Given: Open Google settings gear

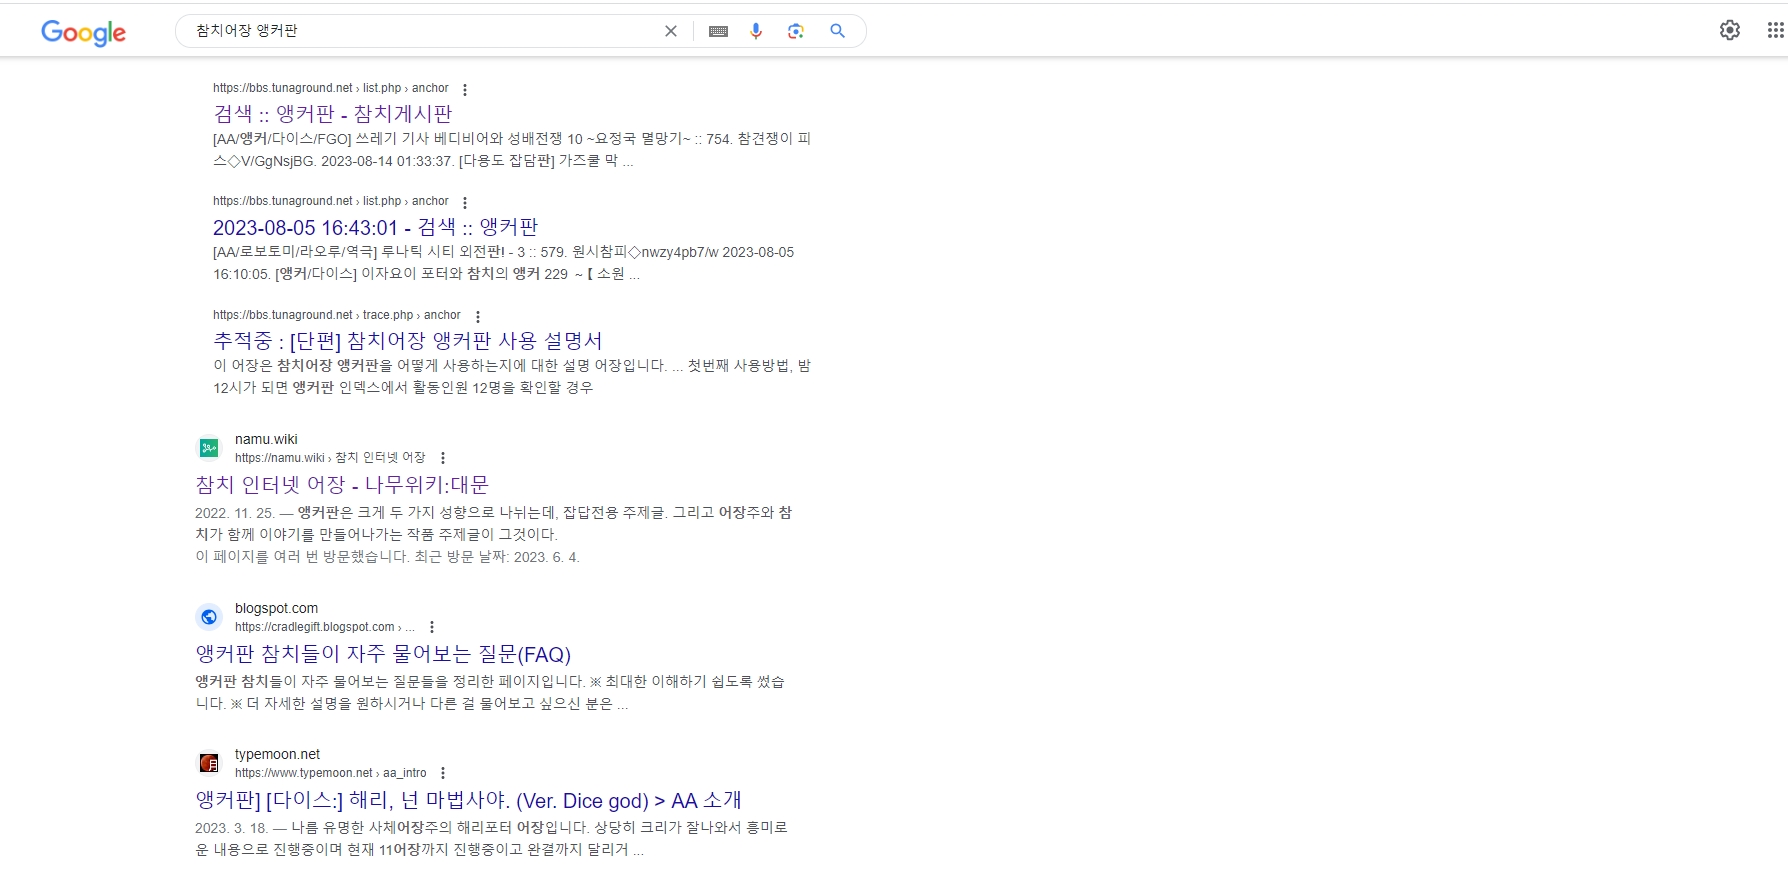Looking at the screenshot, I should [x=1730, y=30].
